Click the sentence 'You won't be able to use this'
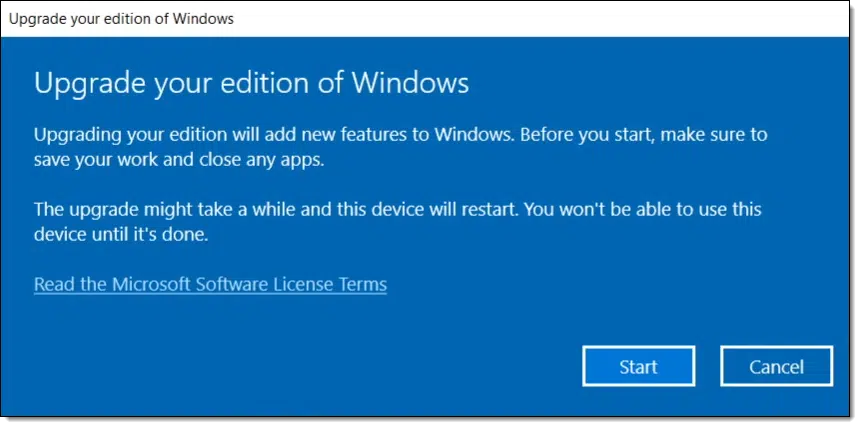Image resolution: width=860 pixels, height=427 pixels. (643, 210)
